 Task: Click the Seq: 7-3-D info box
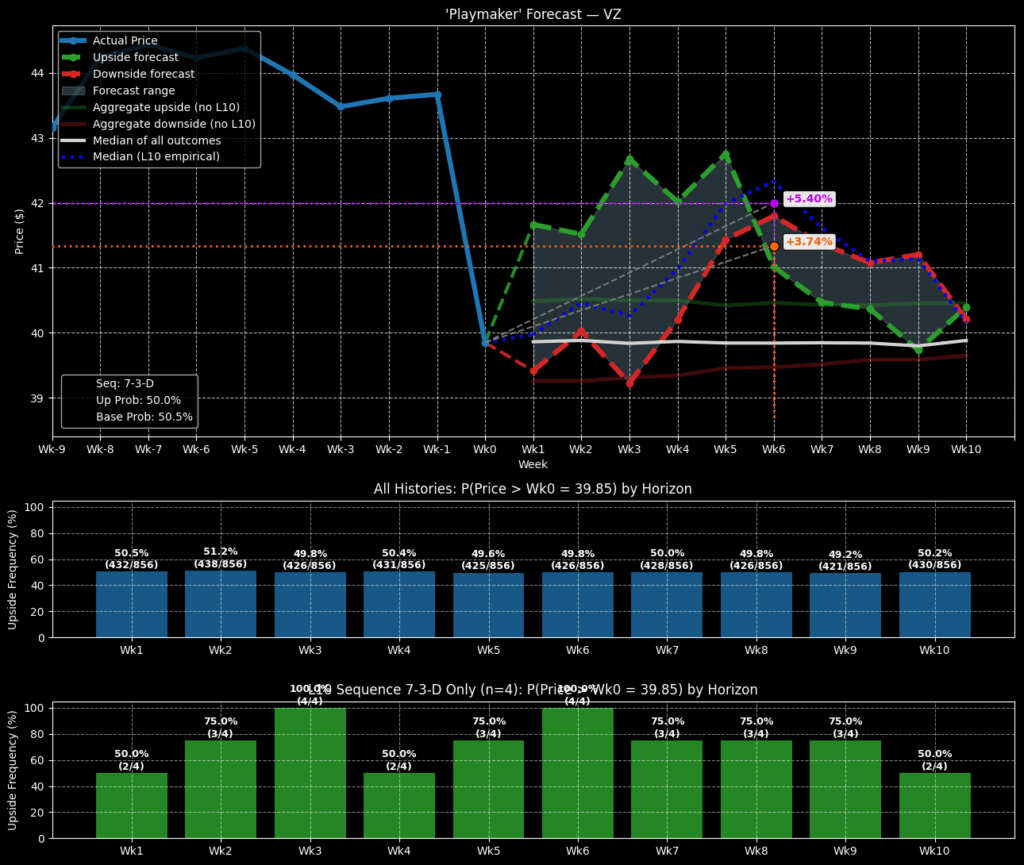[x=130, y=400]
